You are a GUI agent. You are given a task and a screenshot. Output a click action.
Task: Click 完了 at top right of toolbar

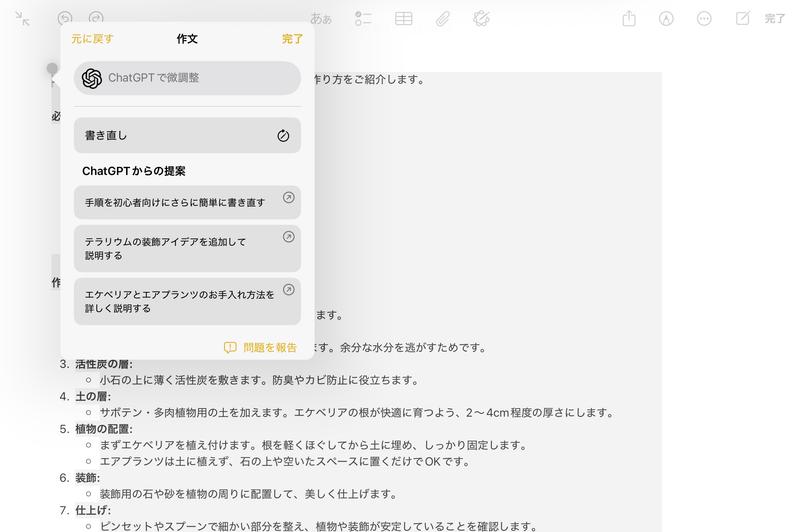[x=774, y=19]
